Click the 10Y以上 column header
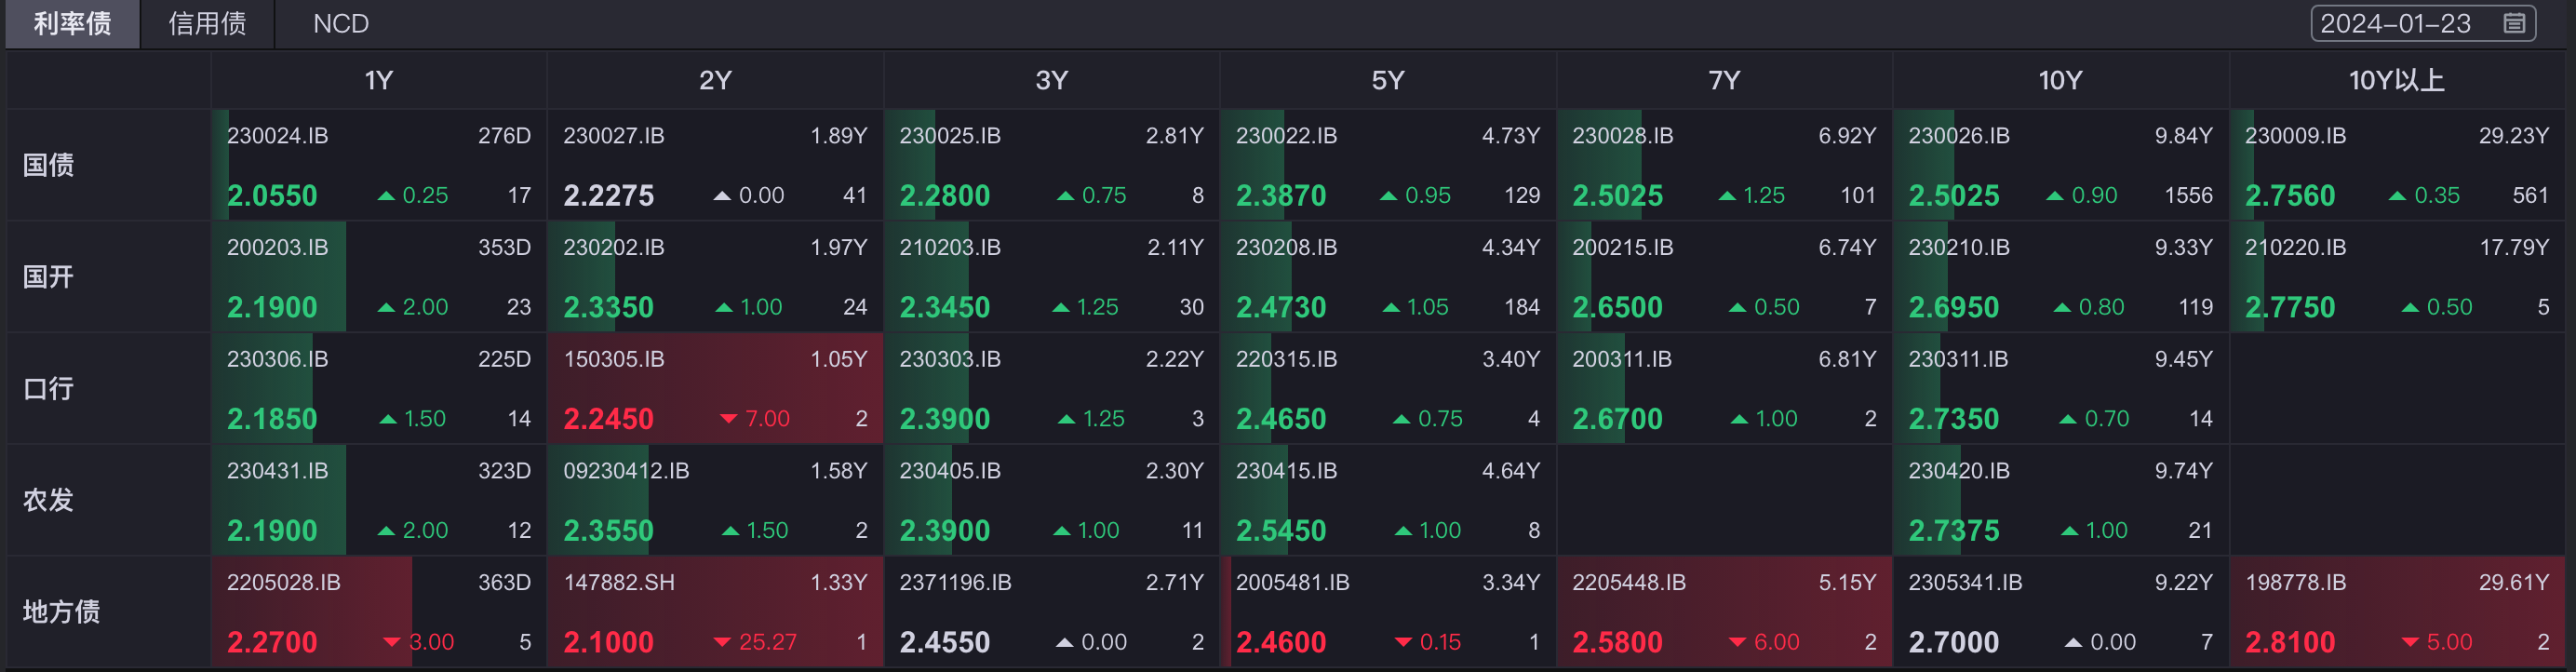This screenshot has width=2576, height=672. point(2396,81)
